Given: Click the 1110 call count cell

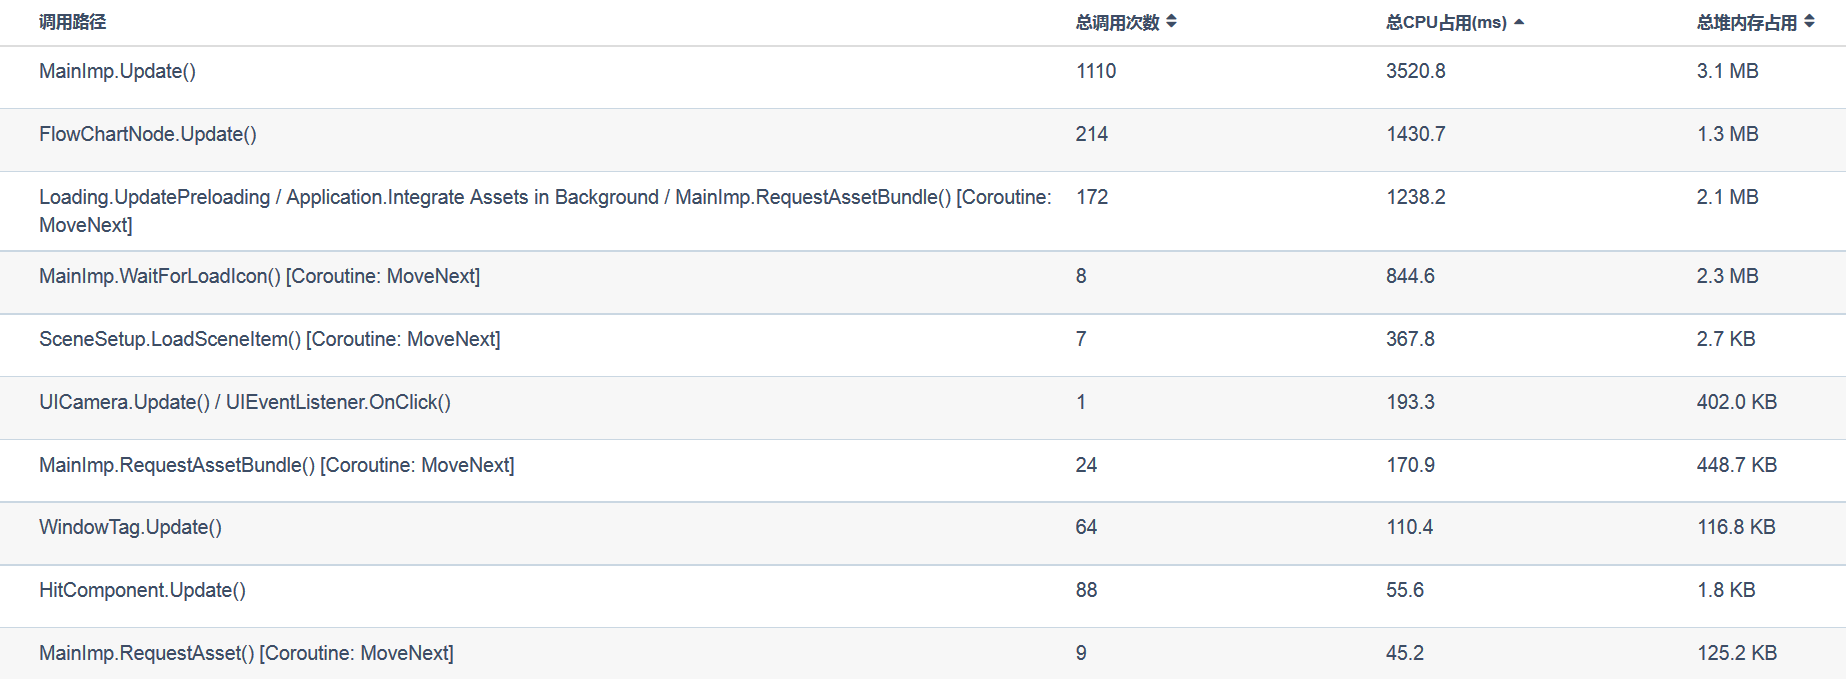Looking at the screenshot, I should (1095, 71).
